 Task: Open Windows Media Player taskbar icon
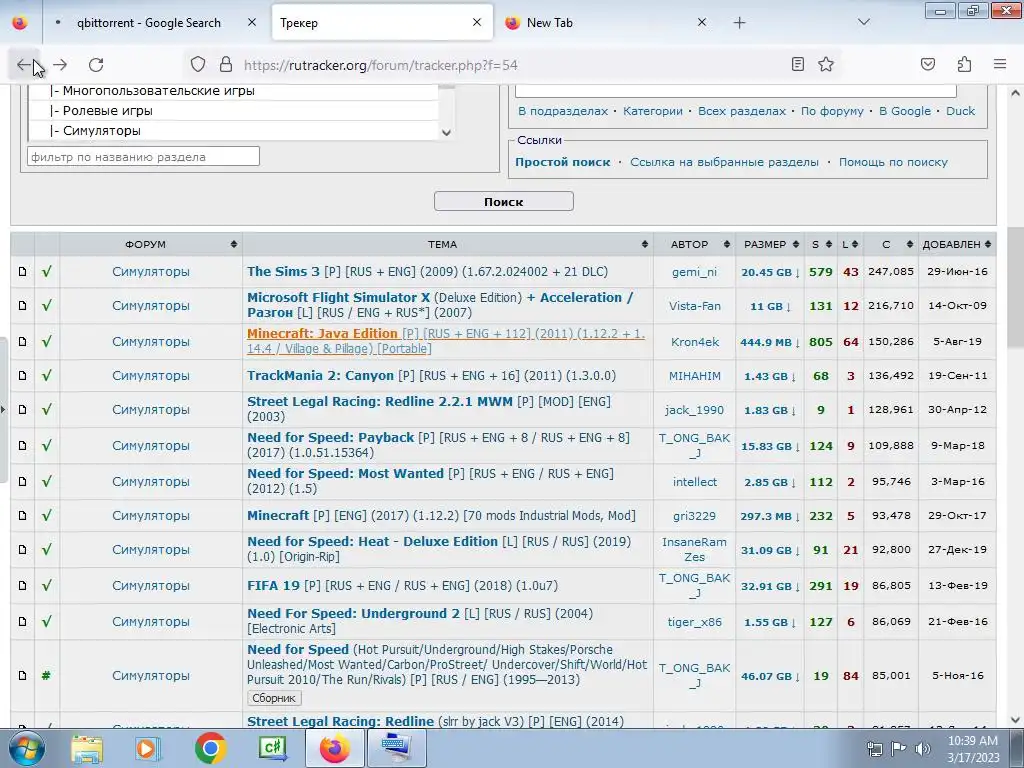(148, 748)
